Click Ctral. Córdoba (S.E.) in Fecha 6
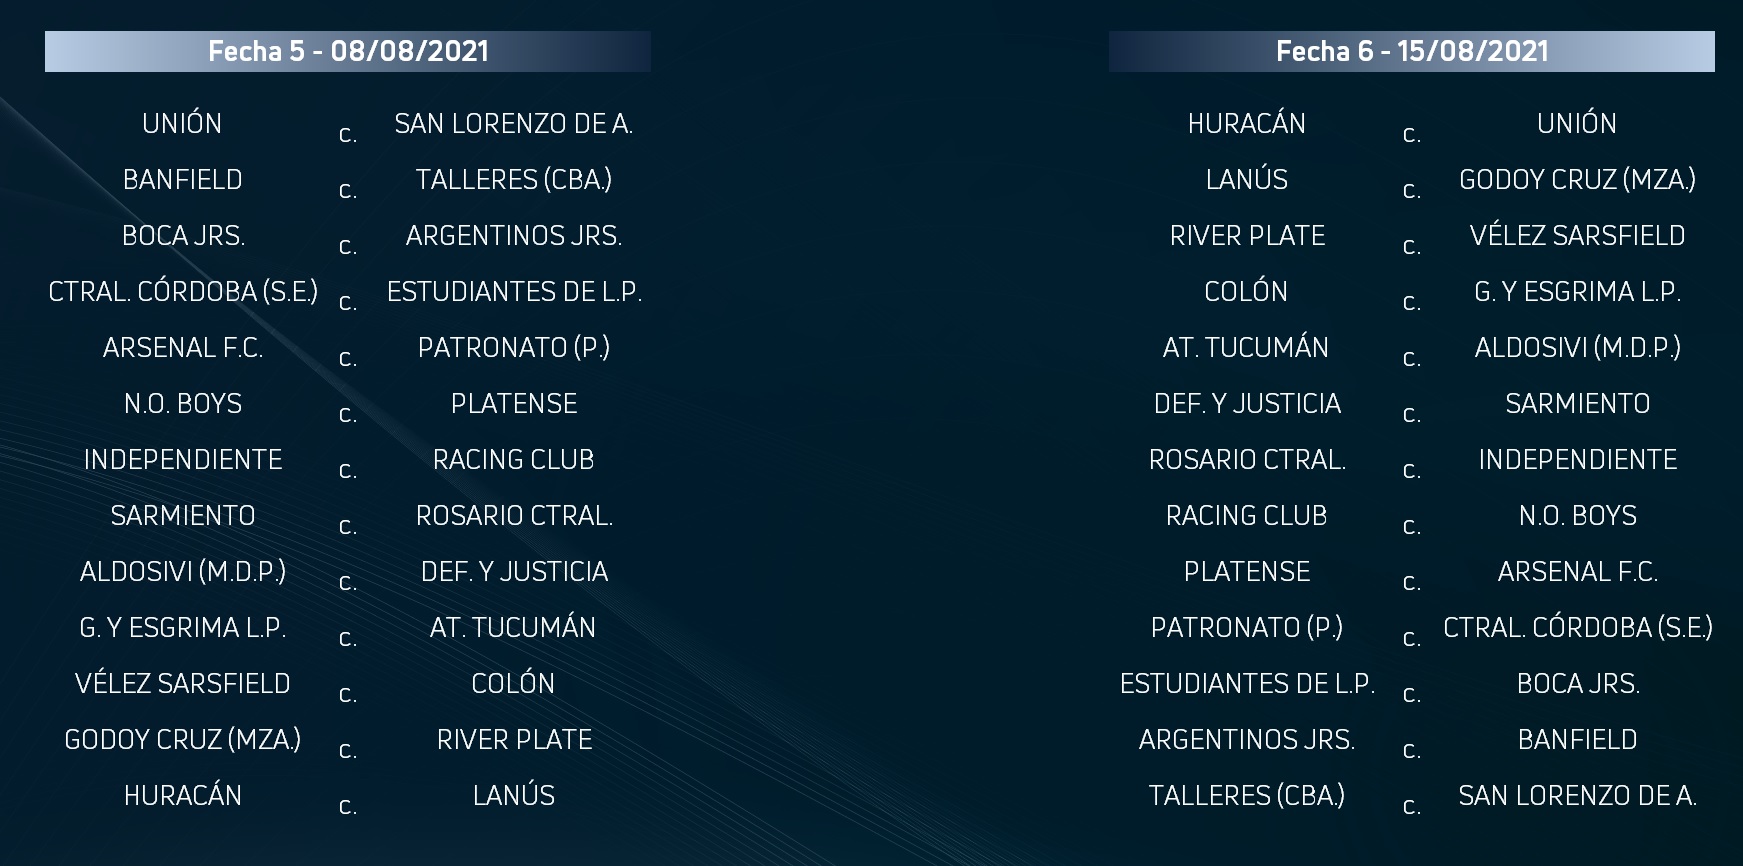 pyautogui.click(x=1577, y=628)
